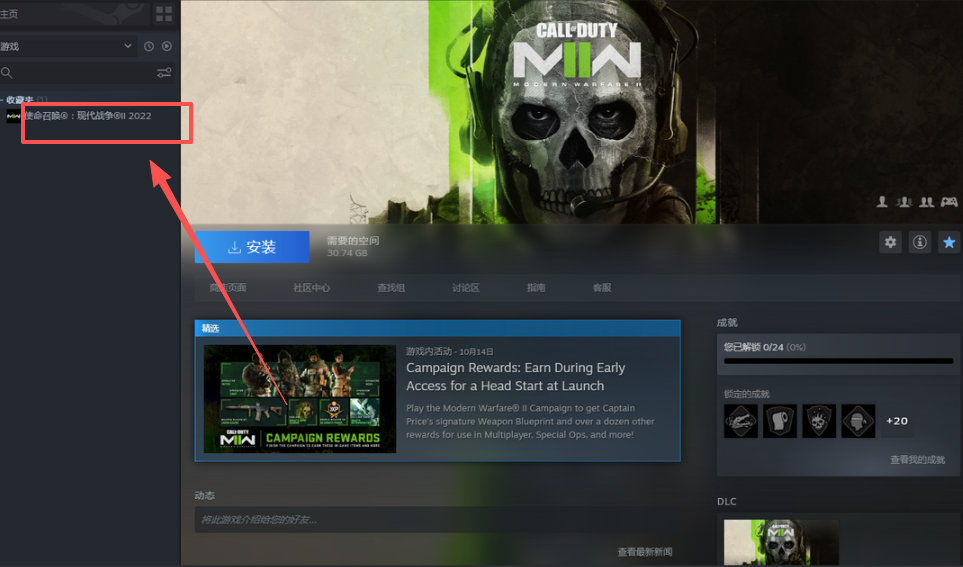Expand the 游戏 category dropdown

point(127,46)
